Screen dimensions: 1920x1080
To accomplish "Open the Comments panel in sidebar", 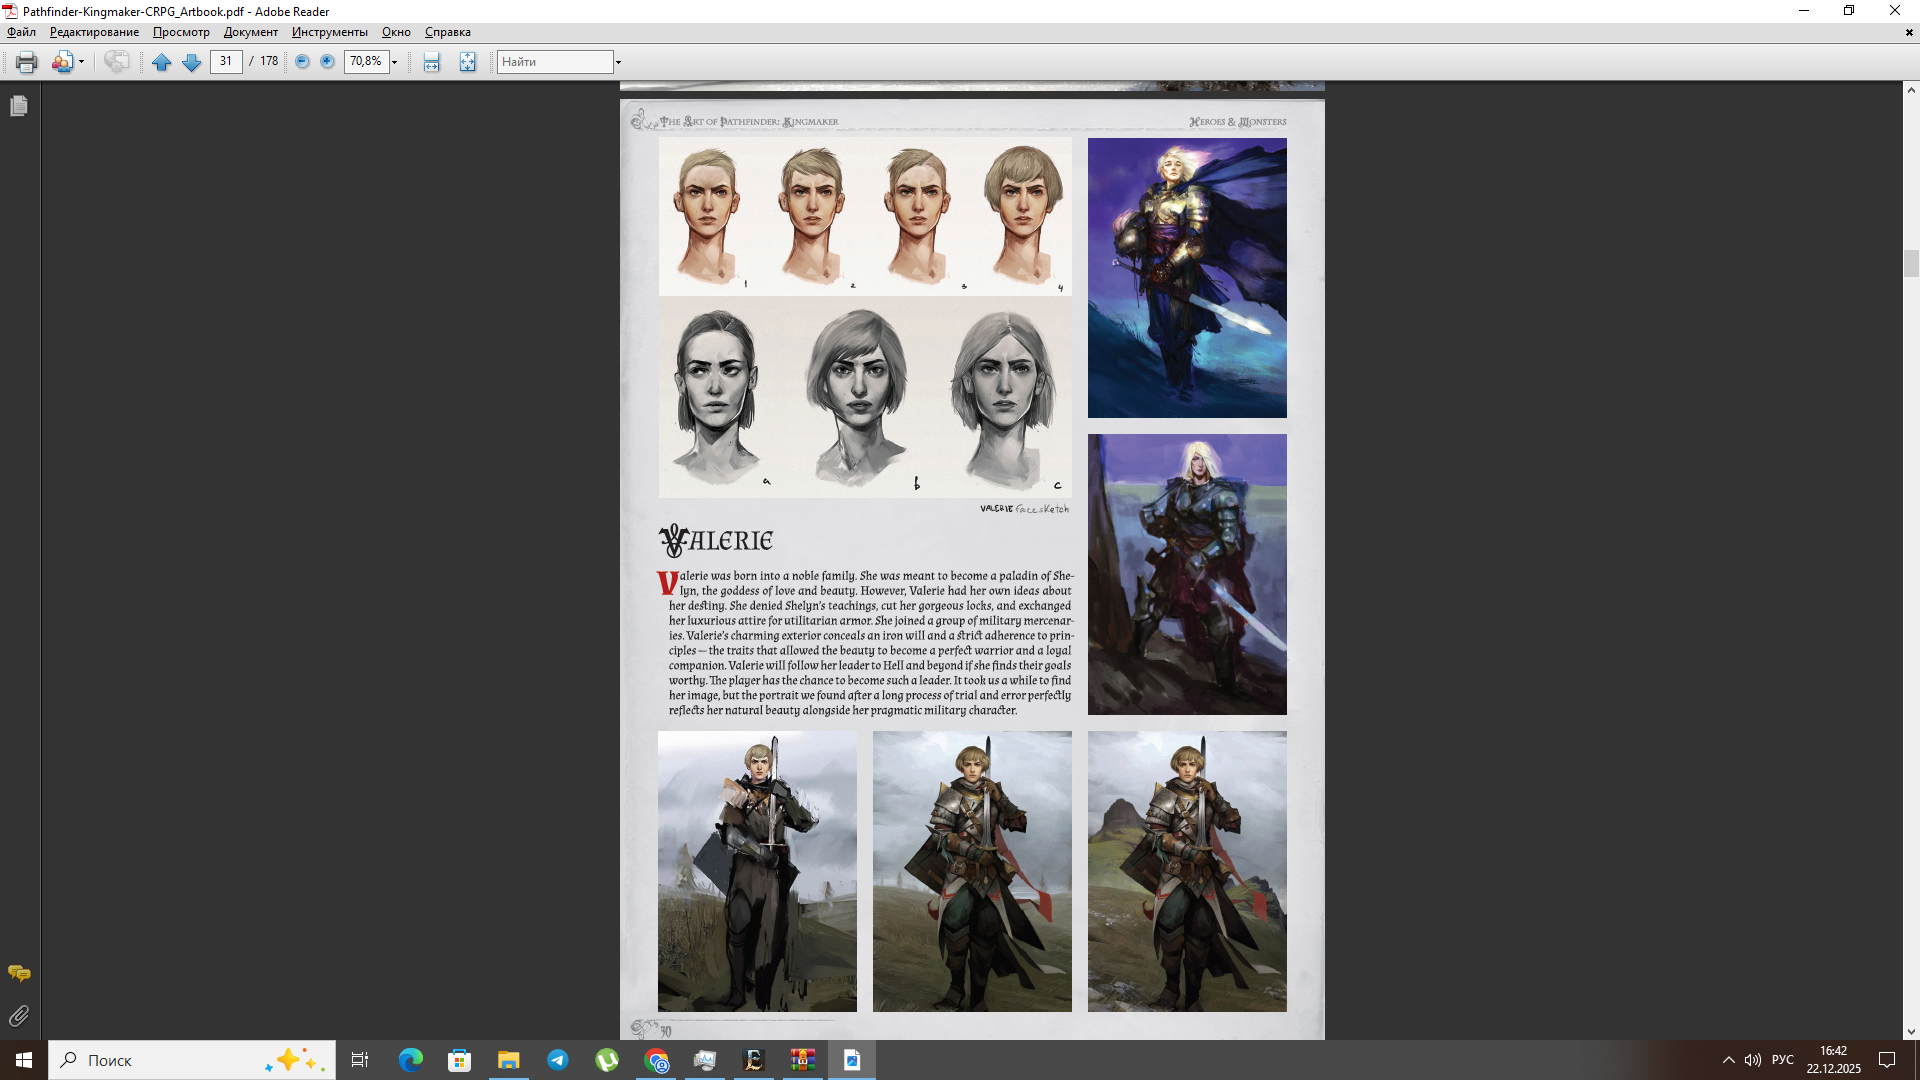I will click(x=19, y=973).
